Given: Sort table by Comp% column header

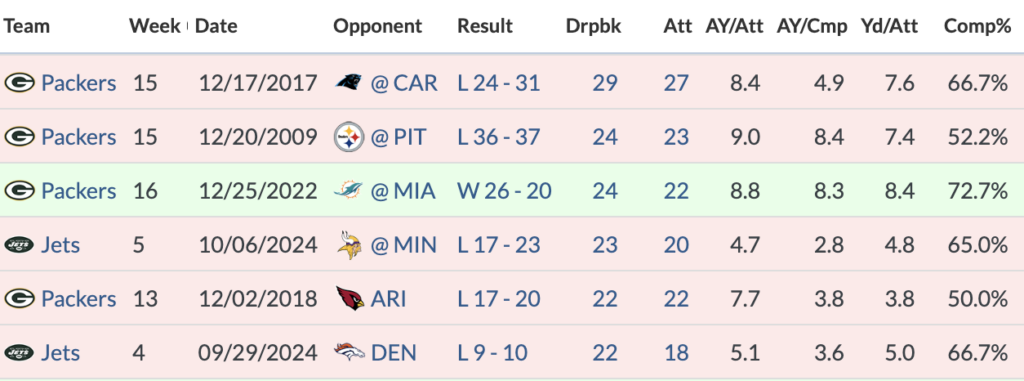Looking at the screenshot, I should pos(978,26).
